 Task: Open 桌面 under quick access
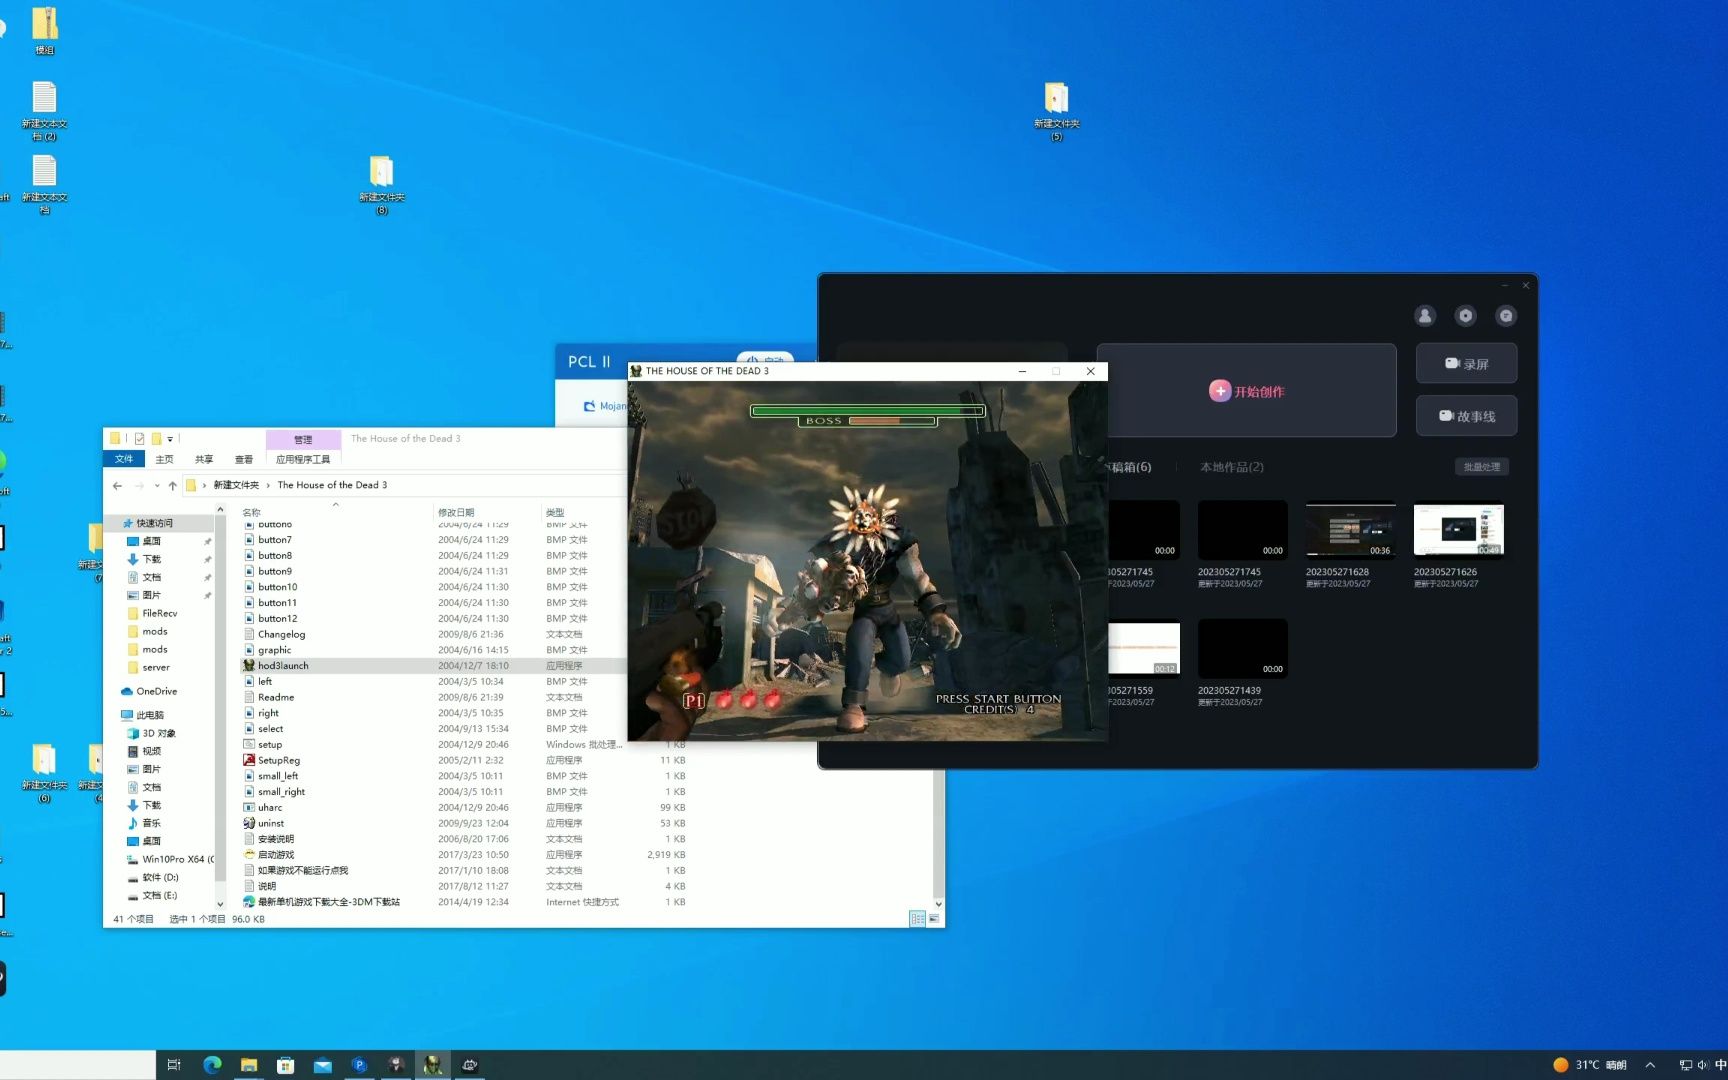coord(151,541)
